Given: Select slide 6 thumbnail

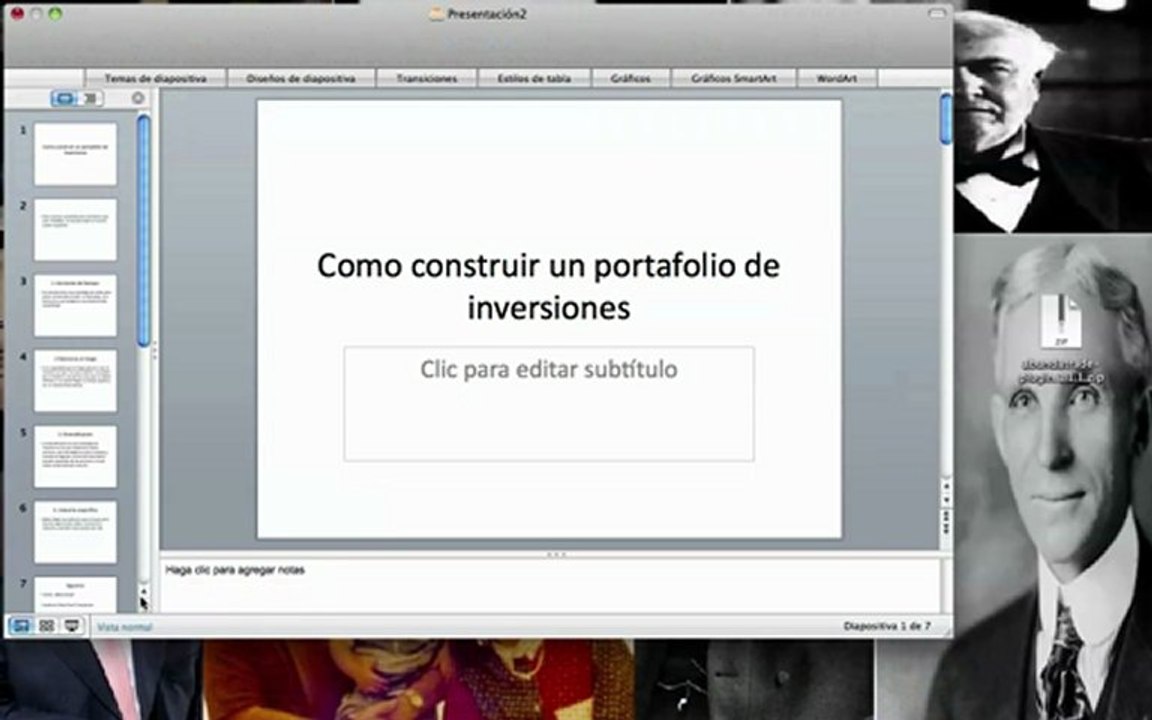Looking at the screenshot, I should (x=75, y=532).
